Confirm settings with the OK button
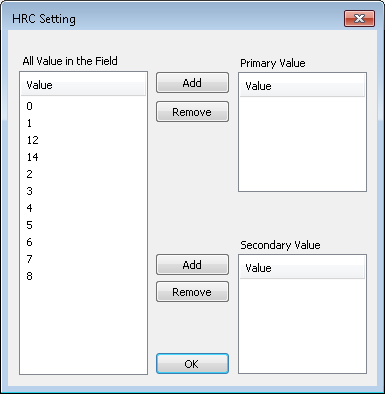The image size is (385, 394). click(192, 364)
